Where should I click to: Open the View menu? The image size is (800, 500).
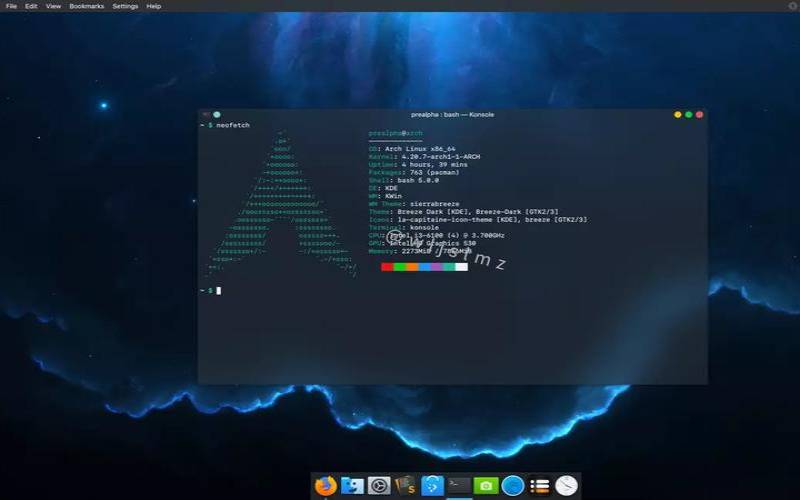(x=53, y=6)
